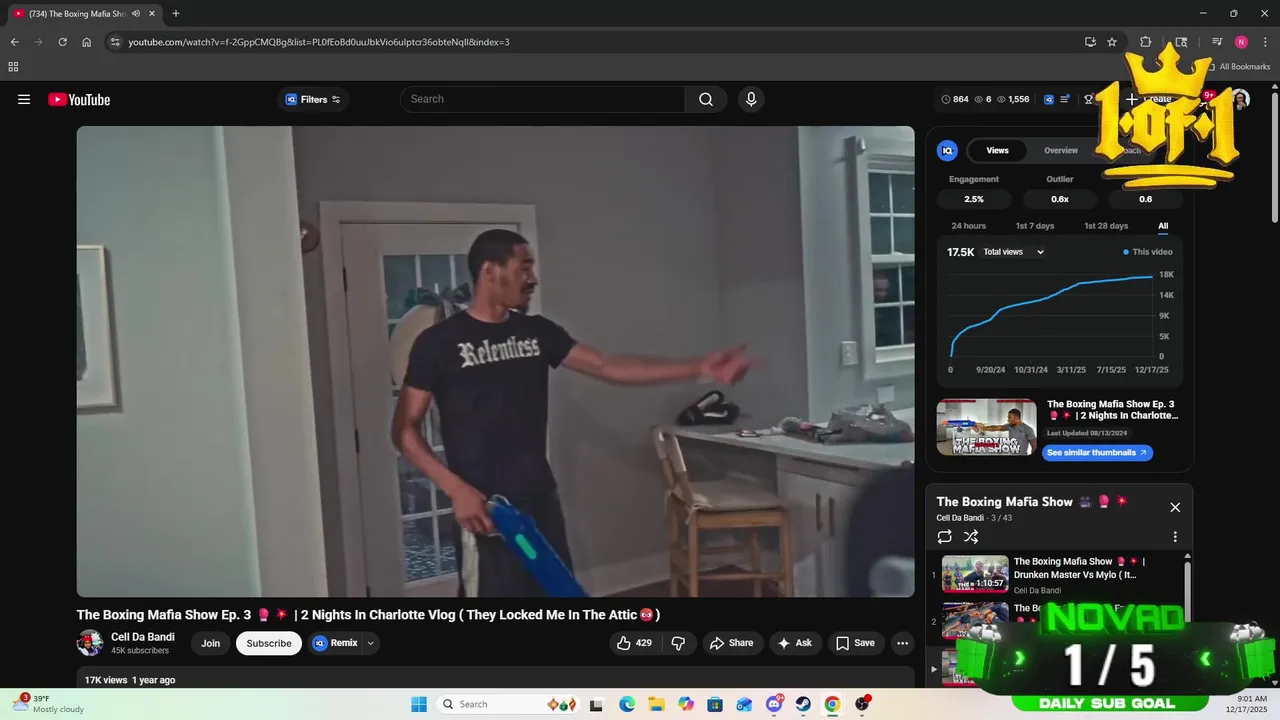Click the magnifier search submit button
The width and height of the screenshot is (1280, 720).
(x=706, y=99)
